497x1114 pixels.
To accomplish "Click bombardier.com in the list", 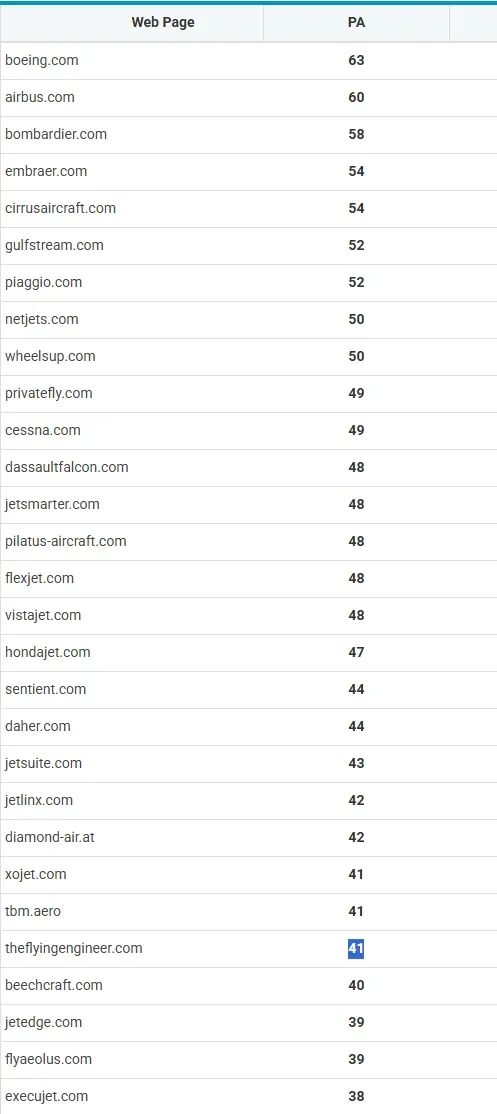I will click(56, 134).
